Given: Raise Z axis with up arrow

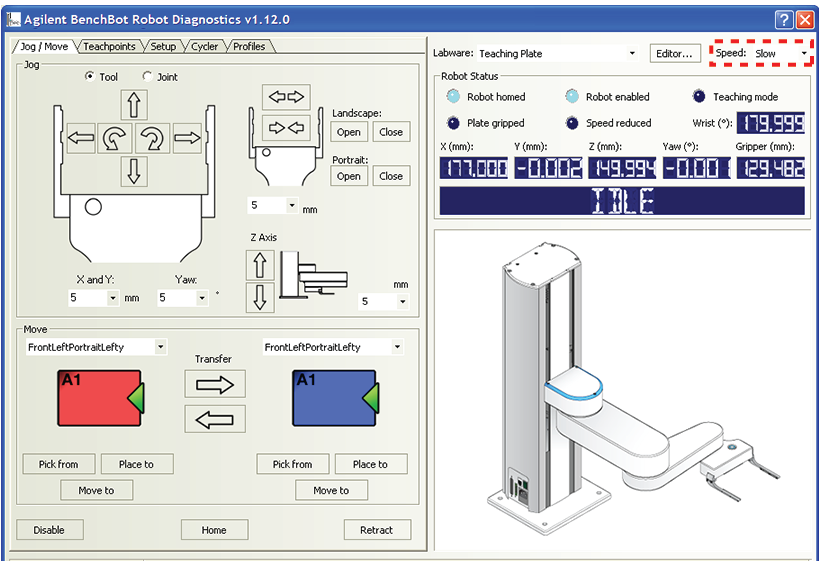Looking at the screenshot, I should [x=260, y=264].
